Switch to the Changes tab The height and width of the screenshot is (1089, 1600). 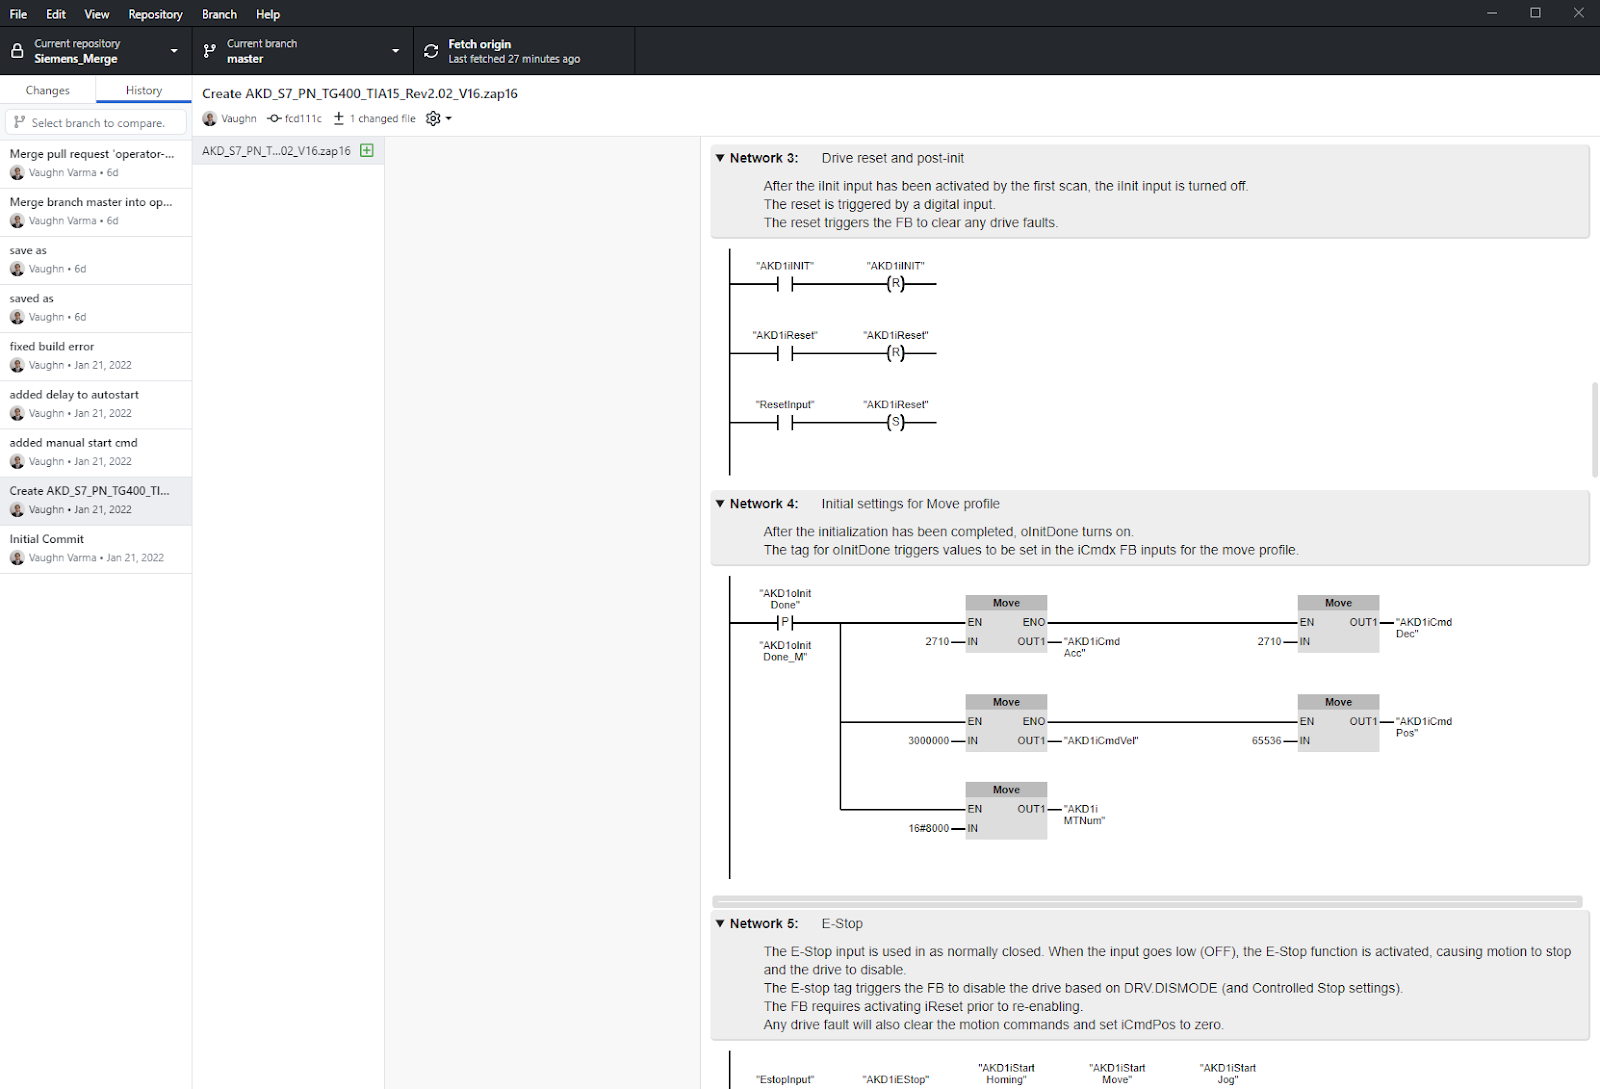[48, 90]
